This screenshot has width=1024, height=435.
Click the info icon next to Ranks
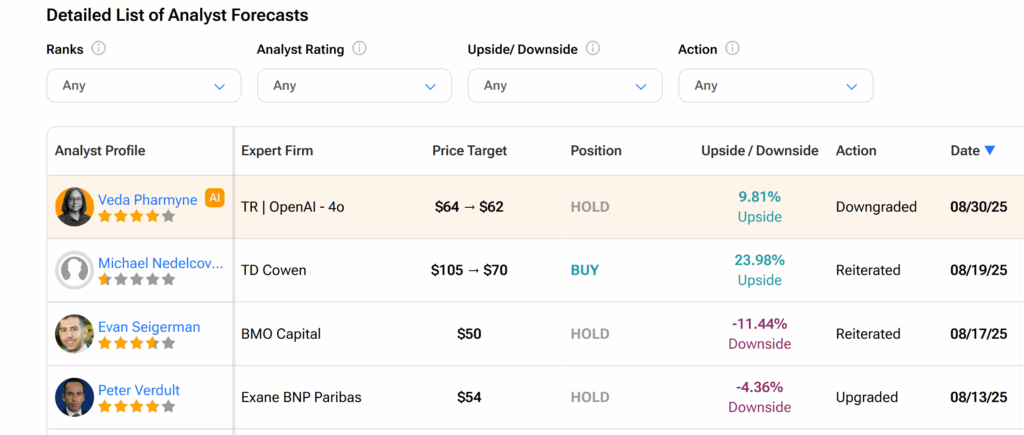click(99, 49)
